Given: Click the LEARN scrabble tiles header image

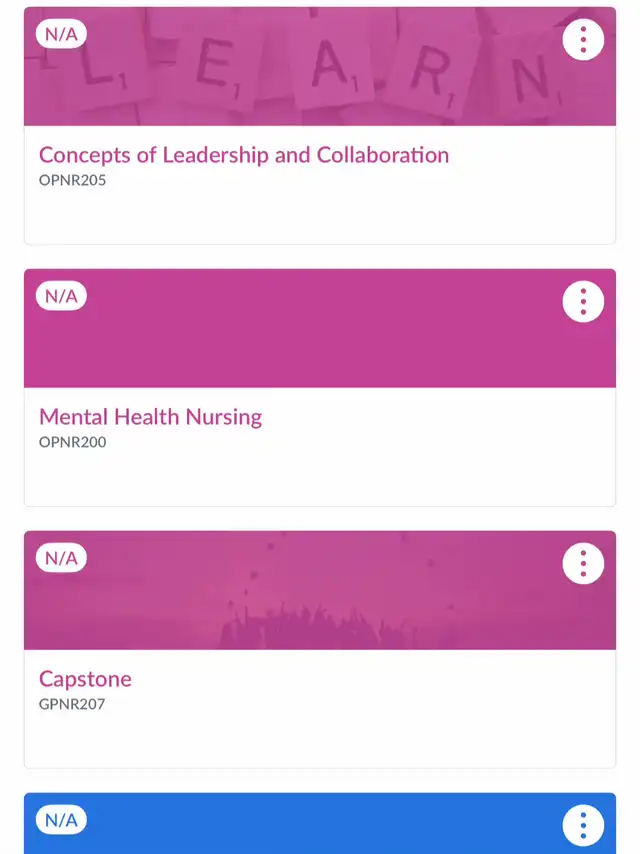Looking at the screenshot, I should (x=320, y=66).
